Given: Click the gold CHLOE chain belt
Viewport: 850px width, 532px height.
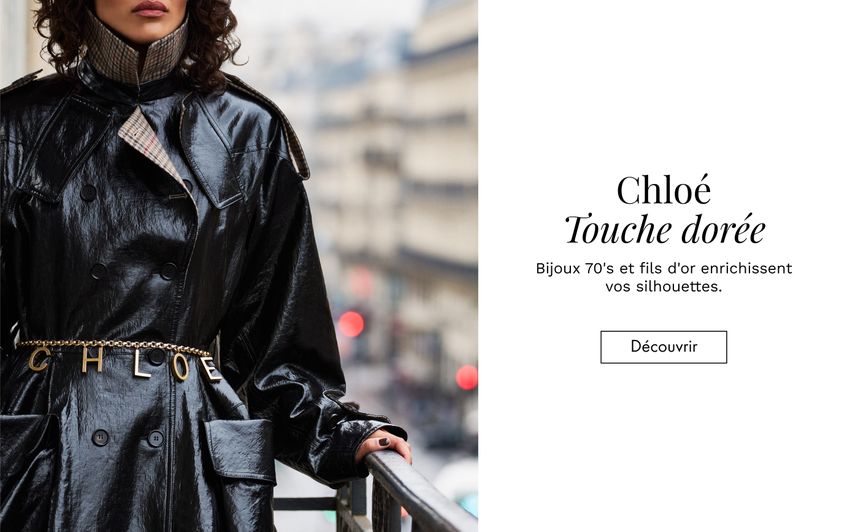Looking at the screenshot, I should click(117, 359).
